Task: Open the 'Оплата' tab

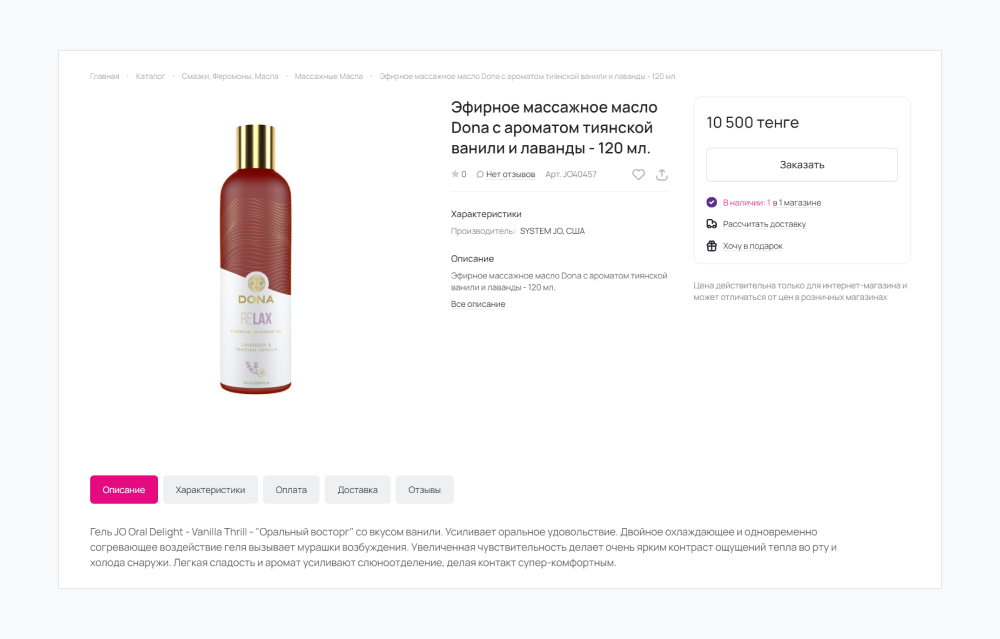Action: [x=291, y=489]
